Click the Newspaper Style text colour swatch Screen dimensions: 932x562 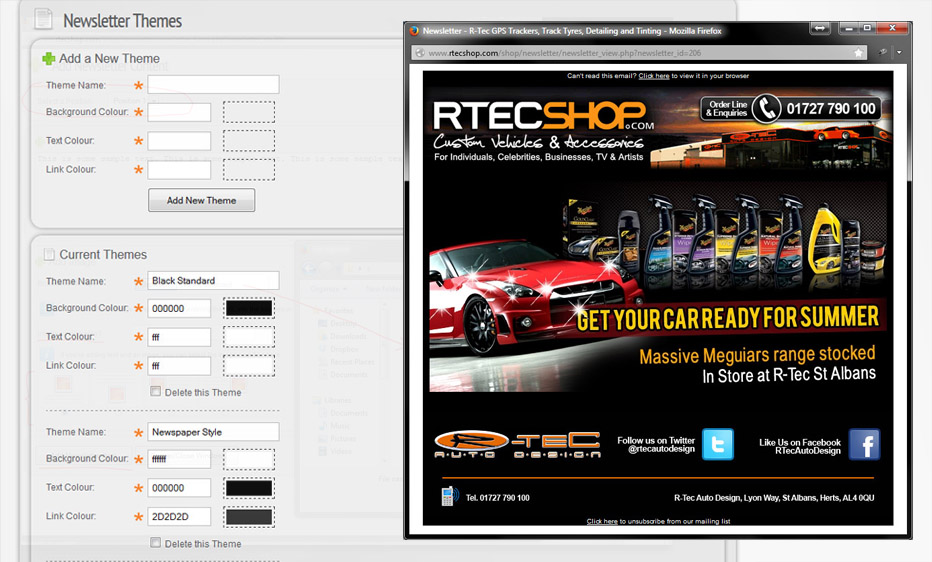click(249, 488)
